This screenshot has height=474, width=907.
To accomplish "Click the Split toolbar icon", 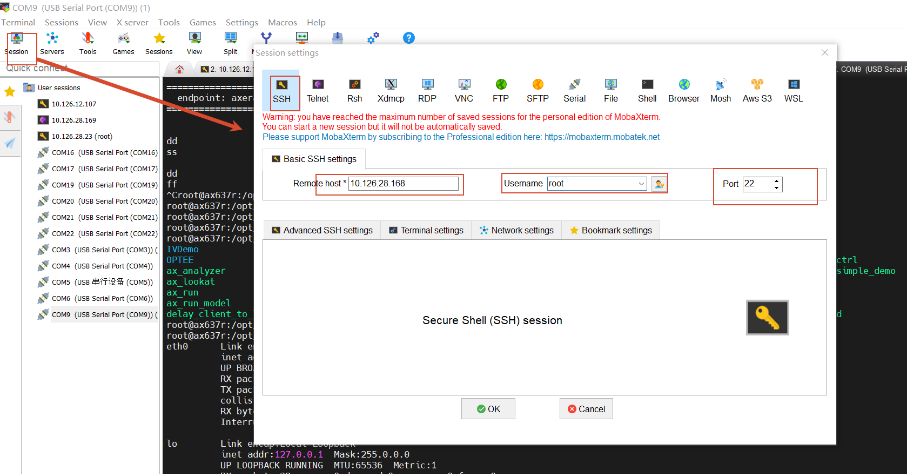I will click(230, 44).
